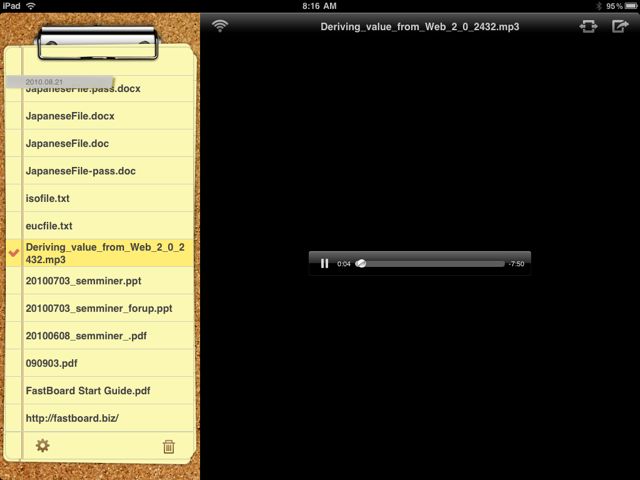640x480 pixels.
Task: Open eucfile.txt
Action: [x=100, y=226]
